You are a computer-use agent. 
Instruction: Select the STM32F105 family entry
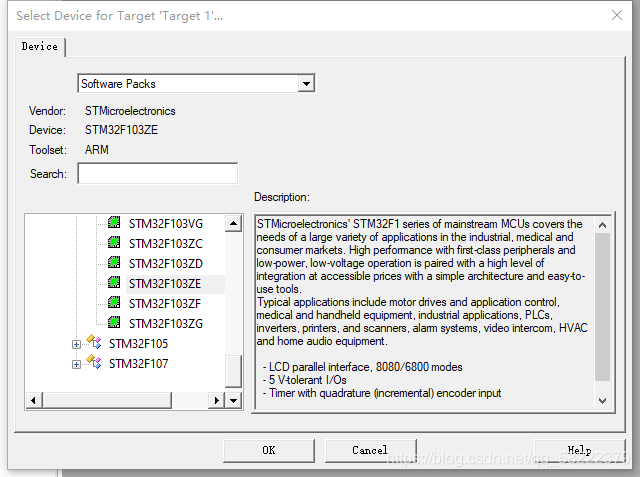click(x=138, y=344)
